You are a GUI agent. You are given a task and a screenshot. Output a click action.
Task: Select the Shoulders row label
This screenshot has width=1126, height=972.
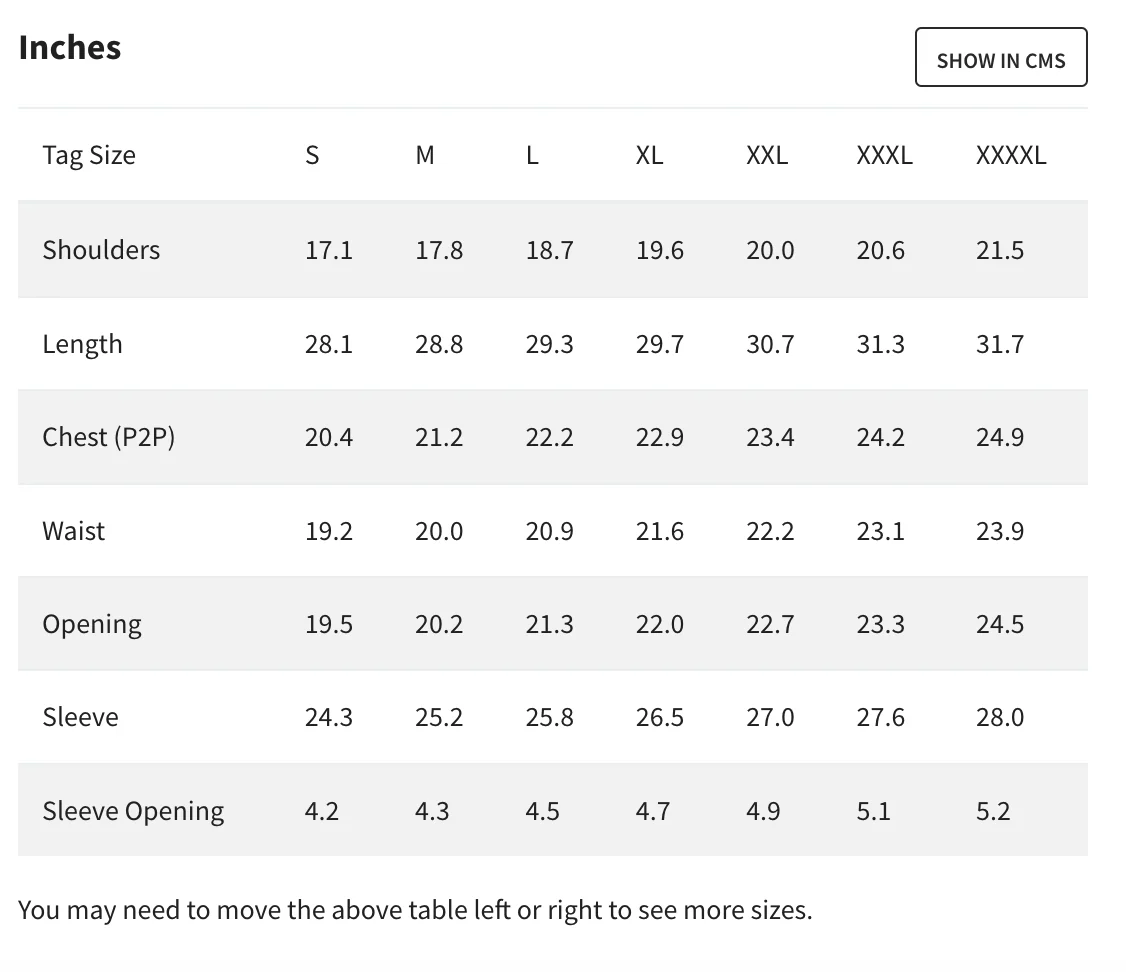point(101,249)
